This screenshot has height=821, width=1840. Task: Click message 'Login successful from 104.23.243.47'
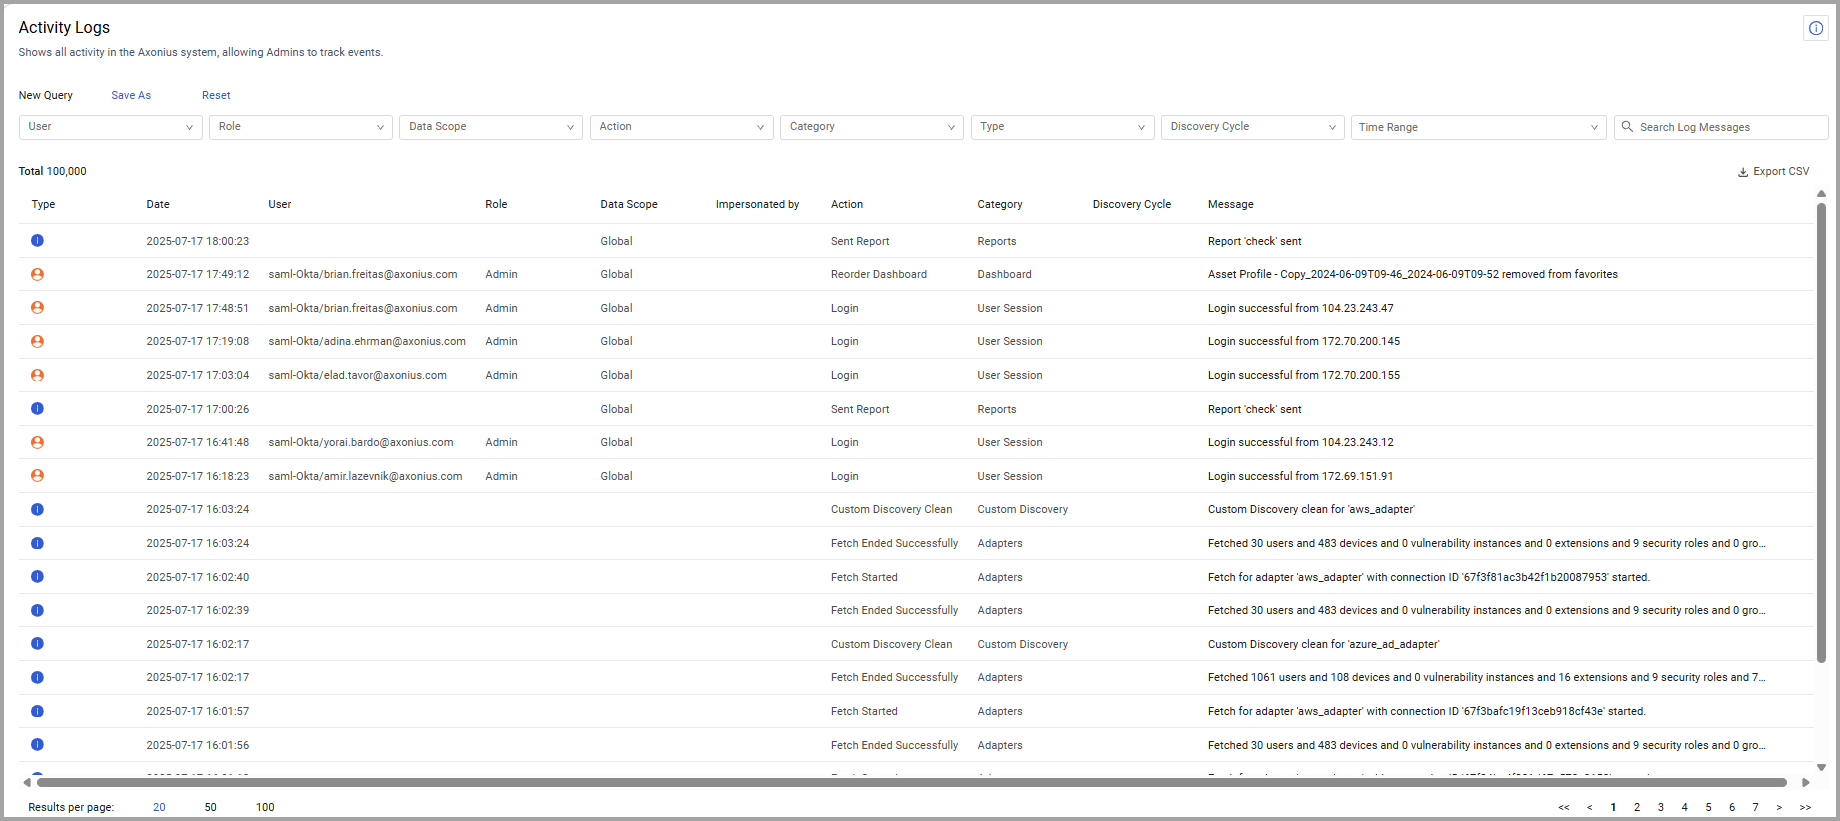pos(1300,308)
